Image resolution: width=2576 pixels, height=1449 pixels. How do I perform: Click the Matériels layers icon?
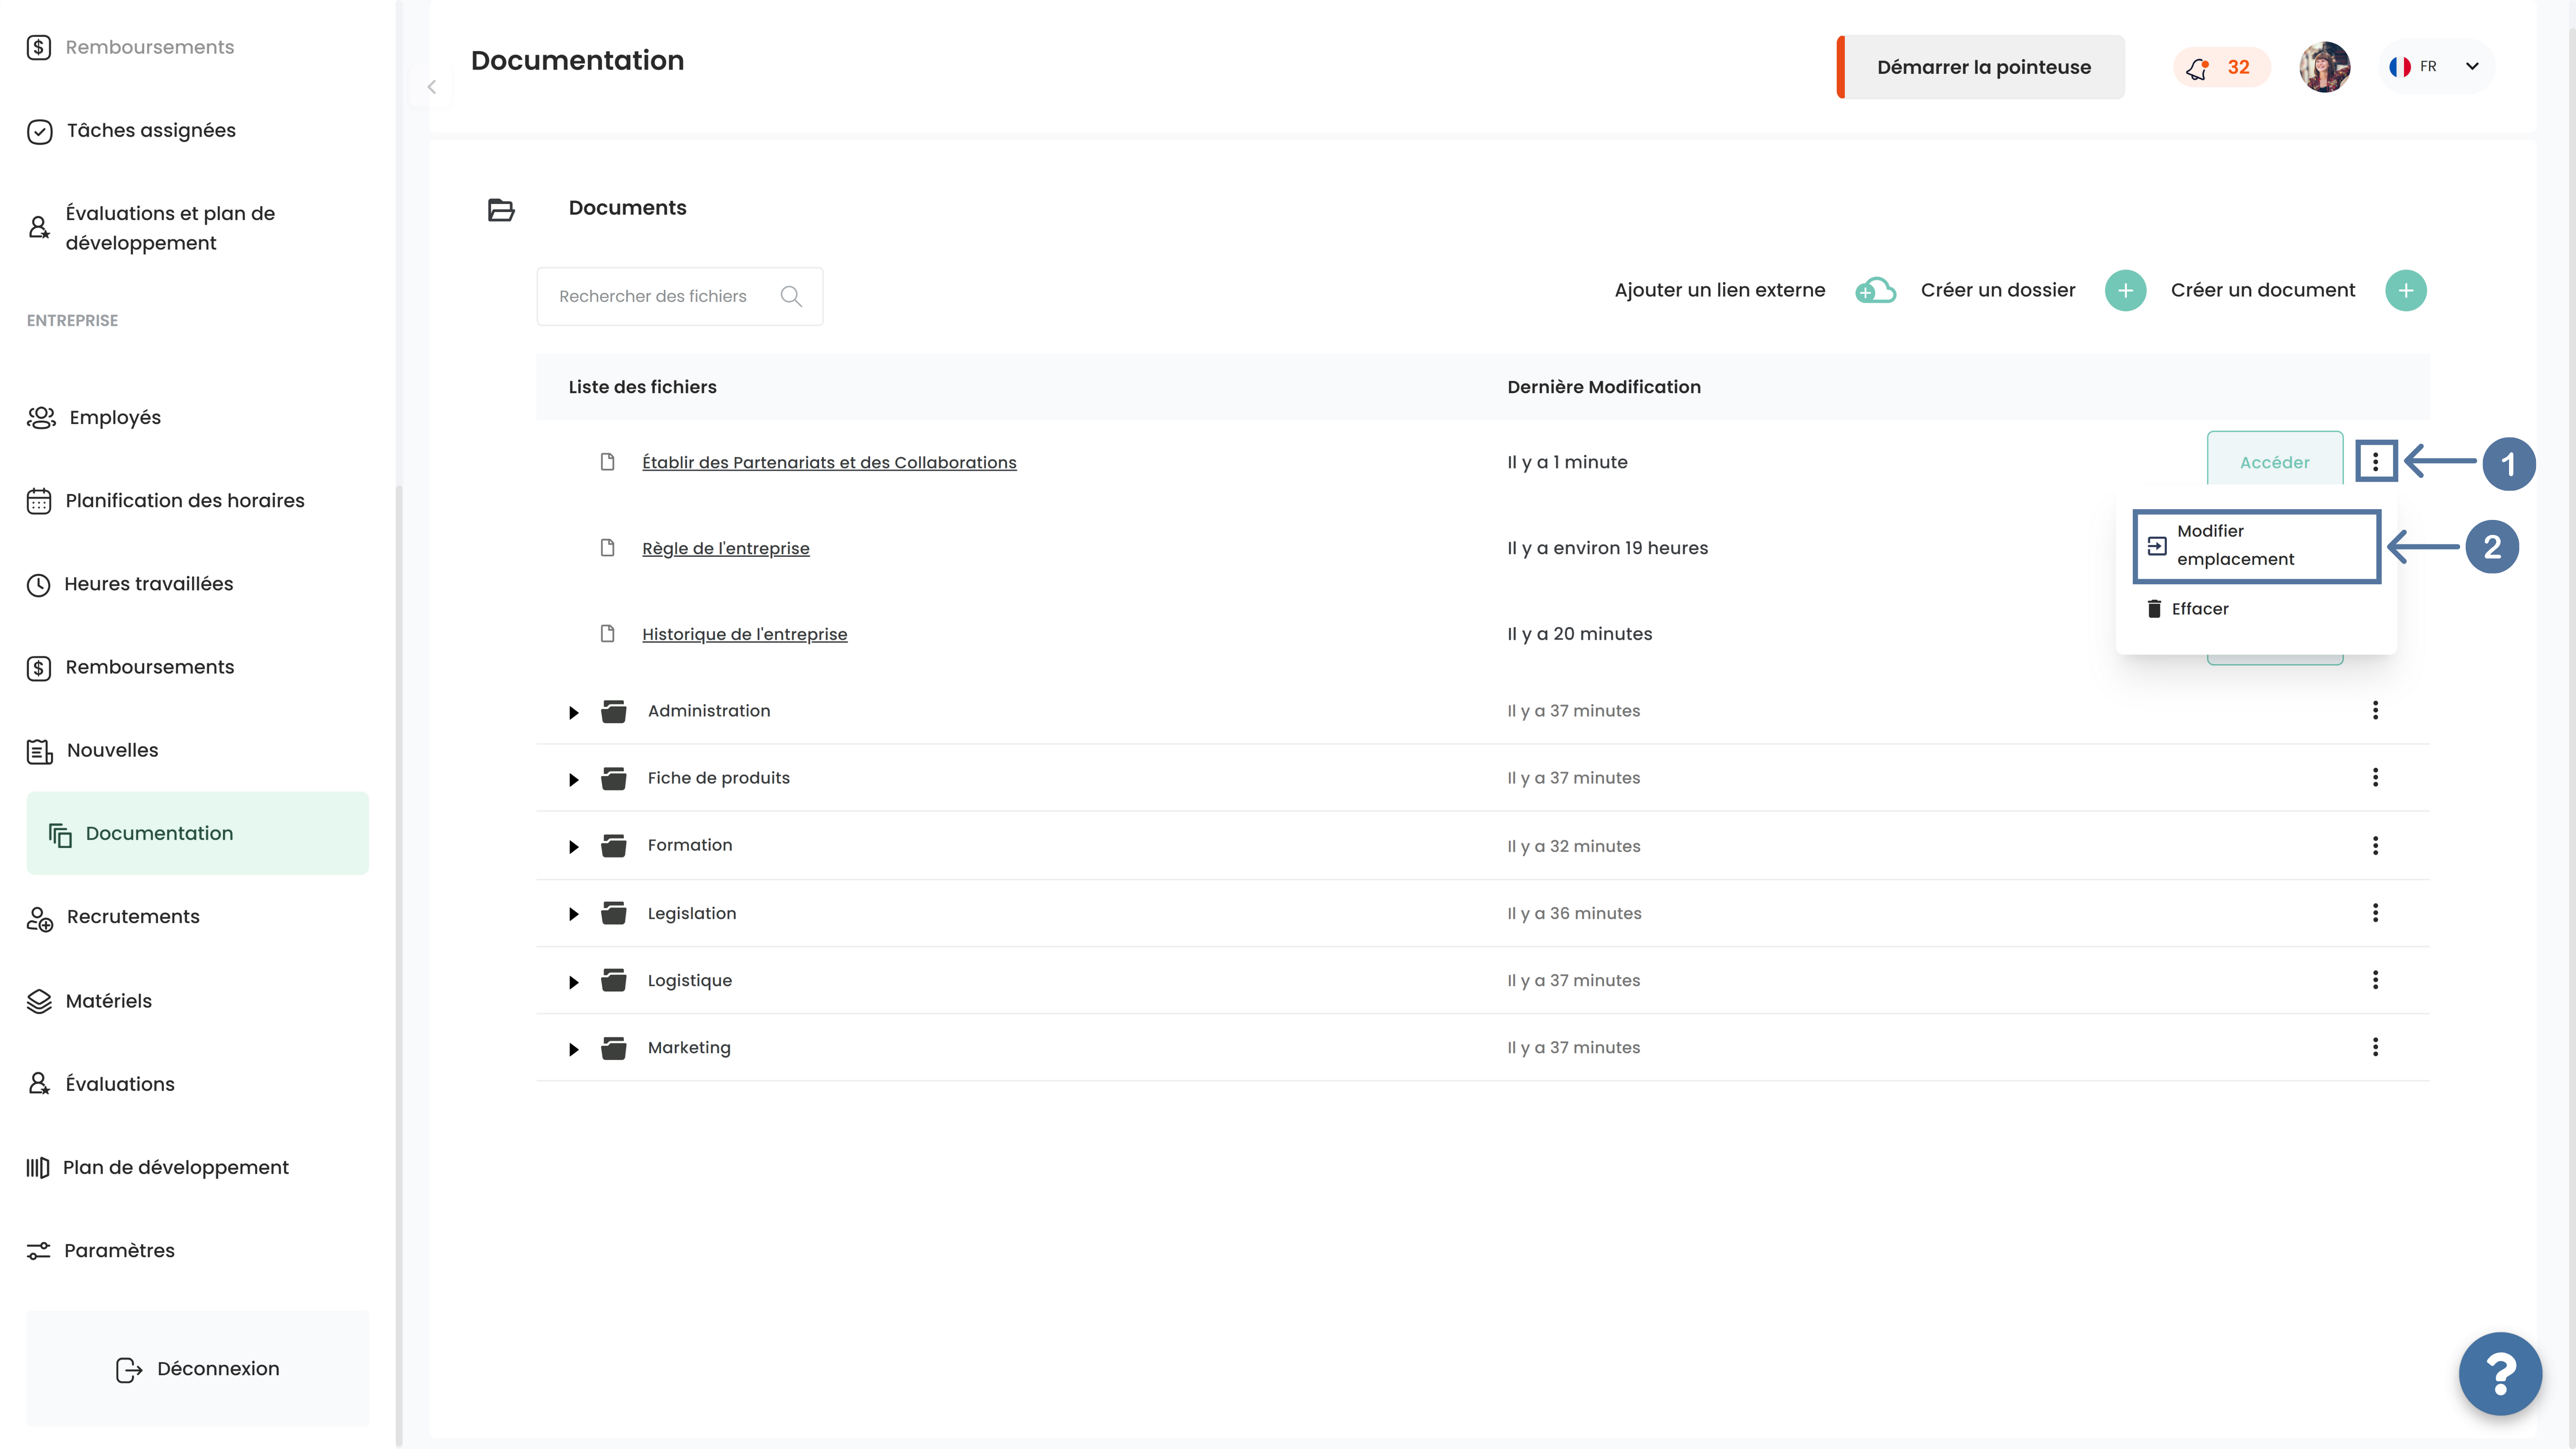[x=38, y=1001]
